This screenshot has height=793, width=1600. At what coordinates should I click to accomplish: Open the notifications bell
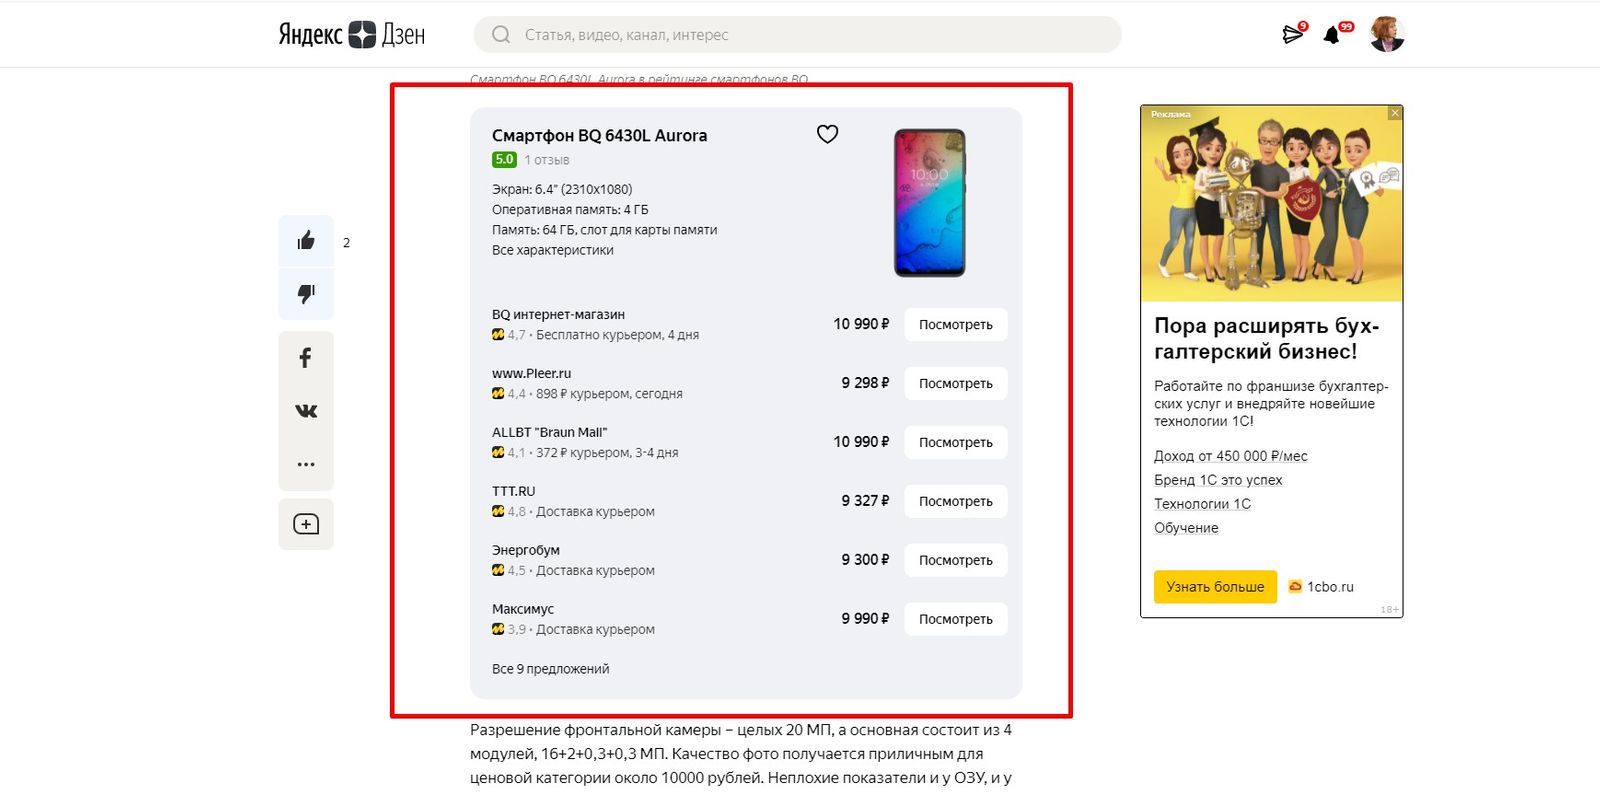(1332, 35)
